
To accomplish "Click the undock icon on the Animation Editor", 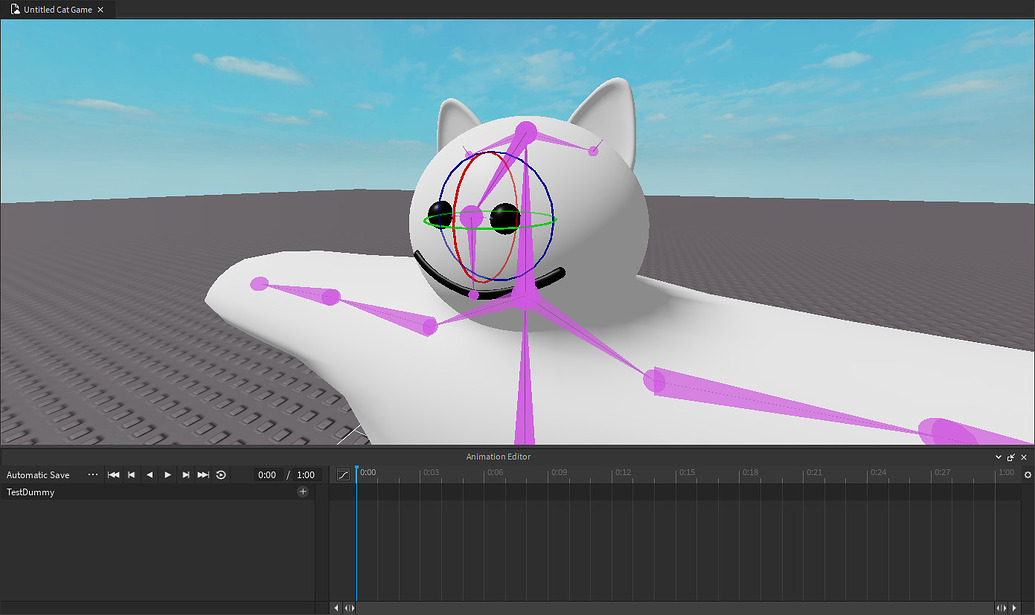I will (x=1011, y=457).
